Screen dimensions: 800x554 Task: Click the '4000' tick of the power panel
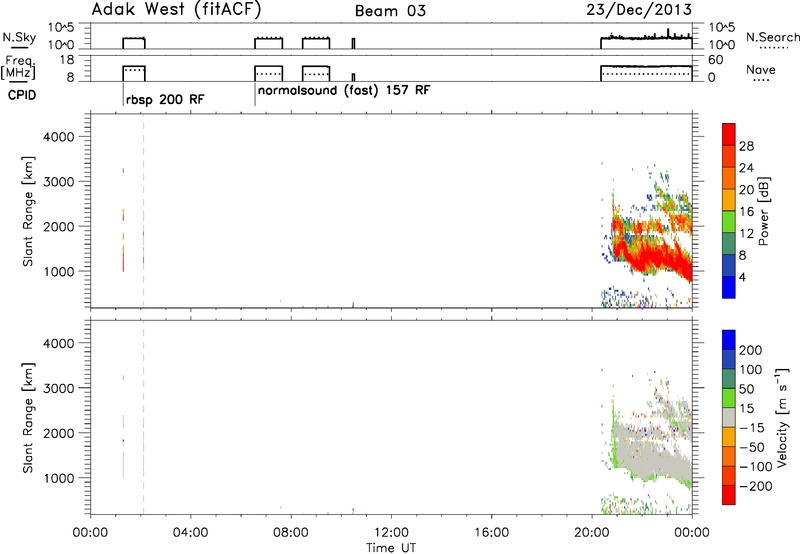pos(58,137)
